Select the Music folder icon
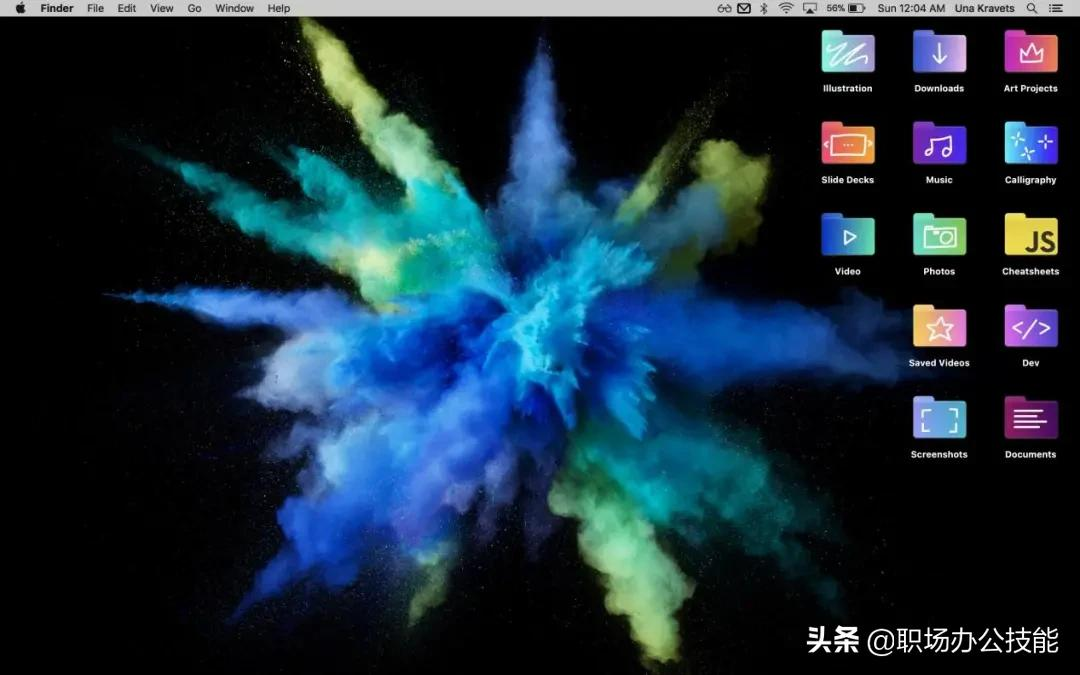 pyautogui.click(x=939, y=144)
